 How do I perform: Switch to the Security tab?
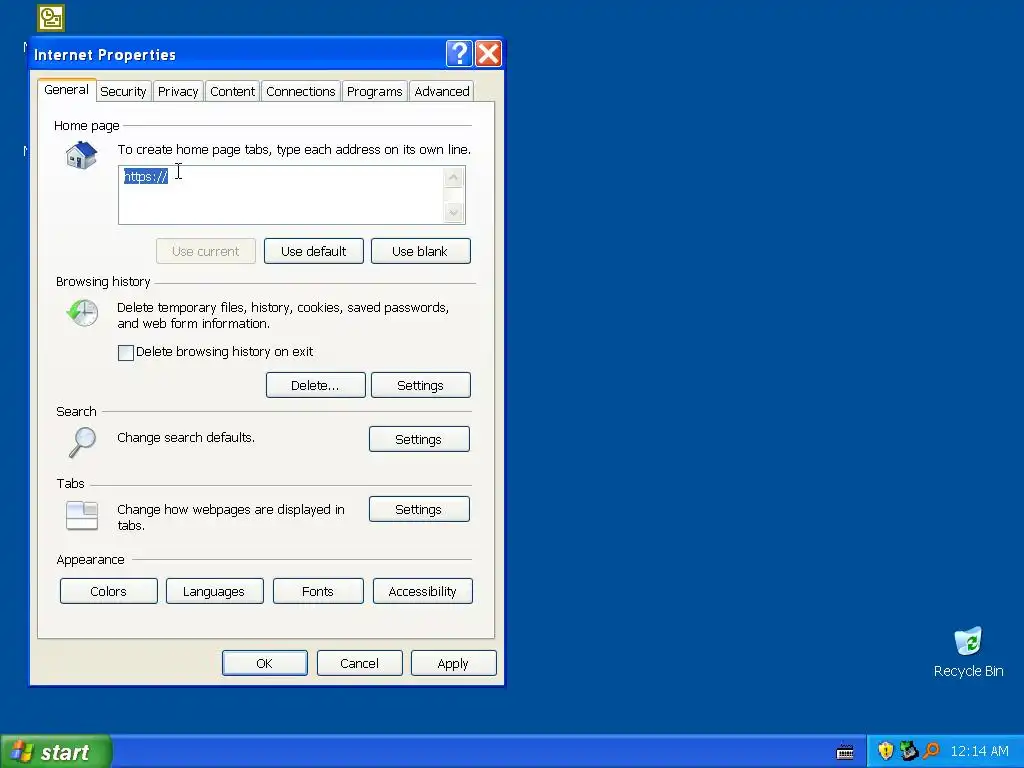[123, 91]
